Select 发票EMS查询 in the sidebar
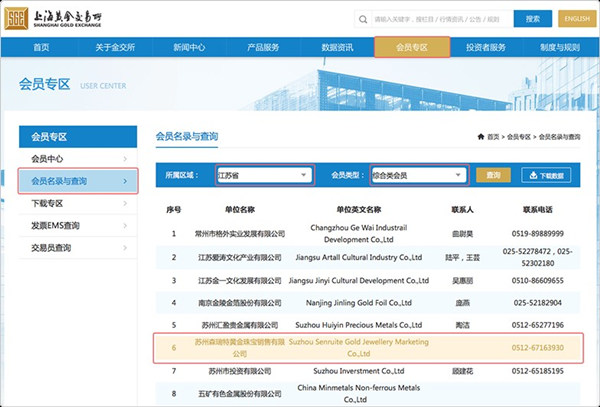The image size is (600, 407). coord(78,226)
